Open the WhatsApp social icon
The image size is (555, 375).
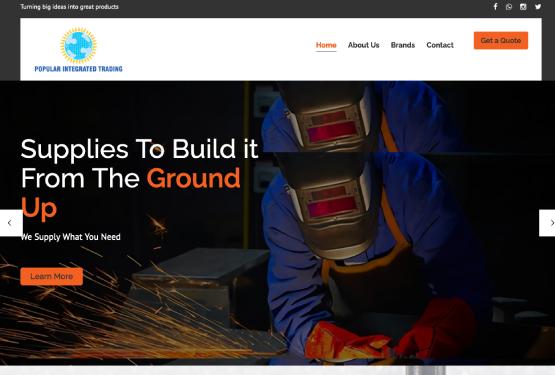click(x=509, y=7)
